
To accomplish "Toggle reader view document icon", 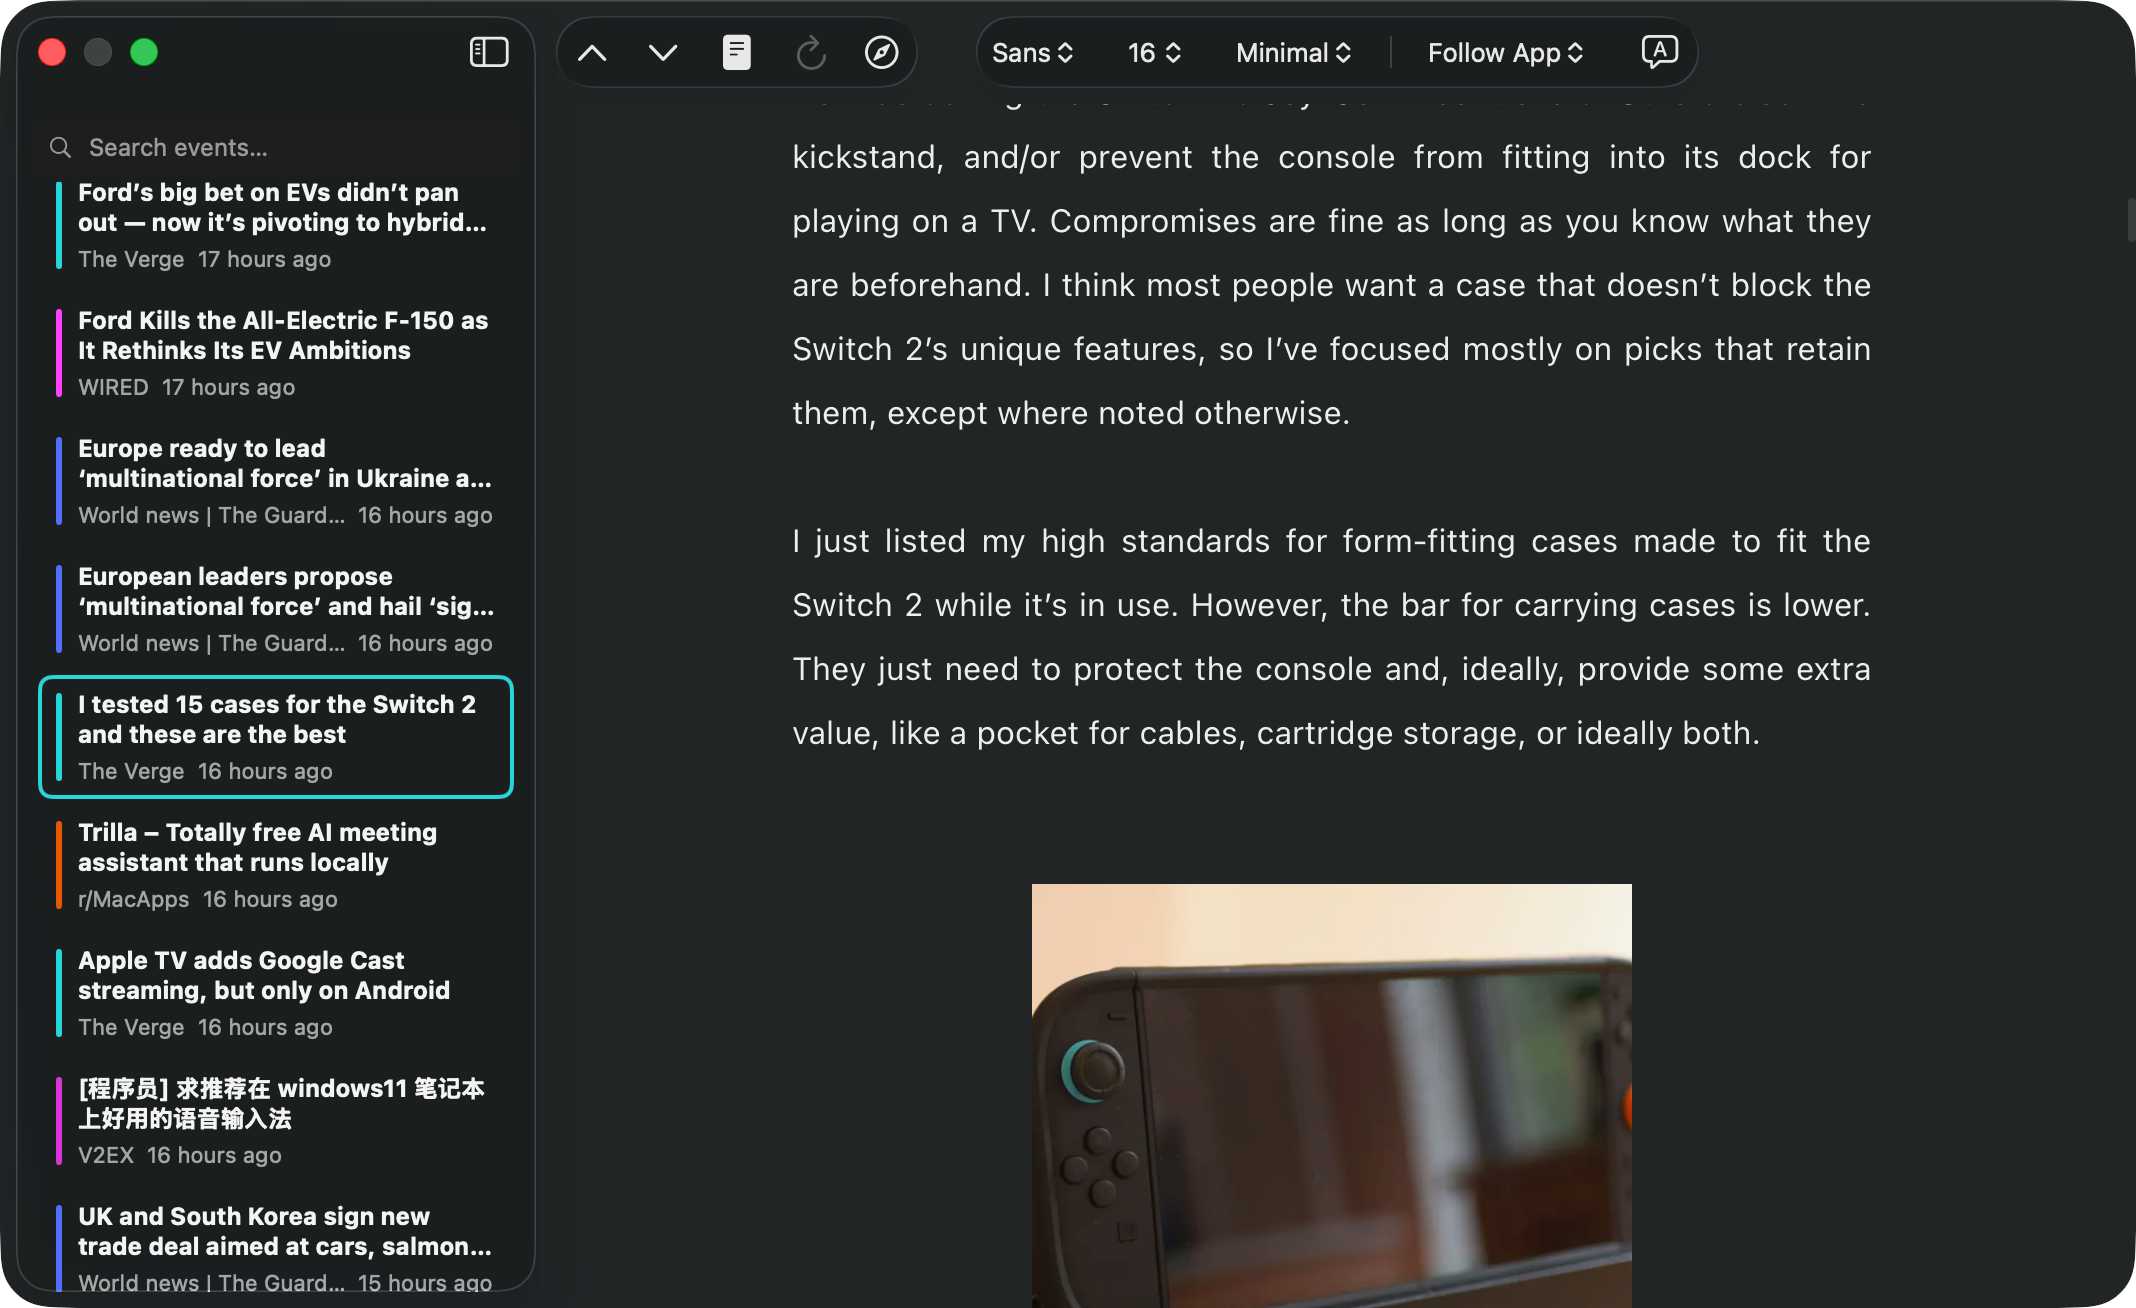I will pos(737,53).
